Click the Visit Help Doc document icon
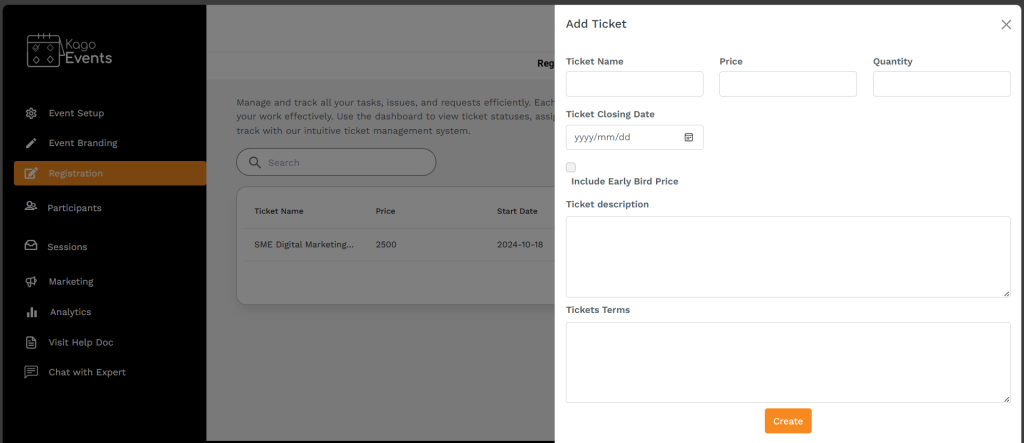Viewport: 1024px width, 443px height. pos(31,342)
